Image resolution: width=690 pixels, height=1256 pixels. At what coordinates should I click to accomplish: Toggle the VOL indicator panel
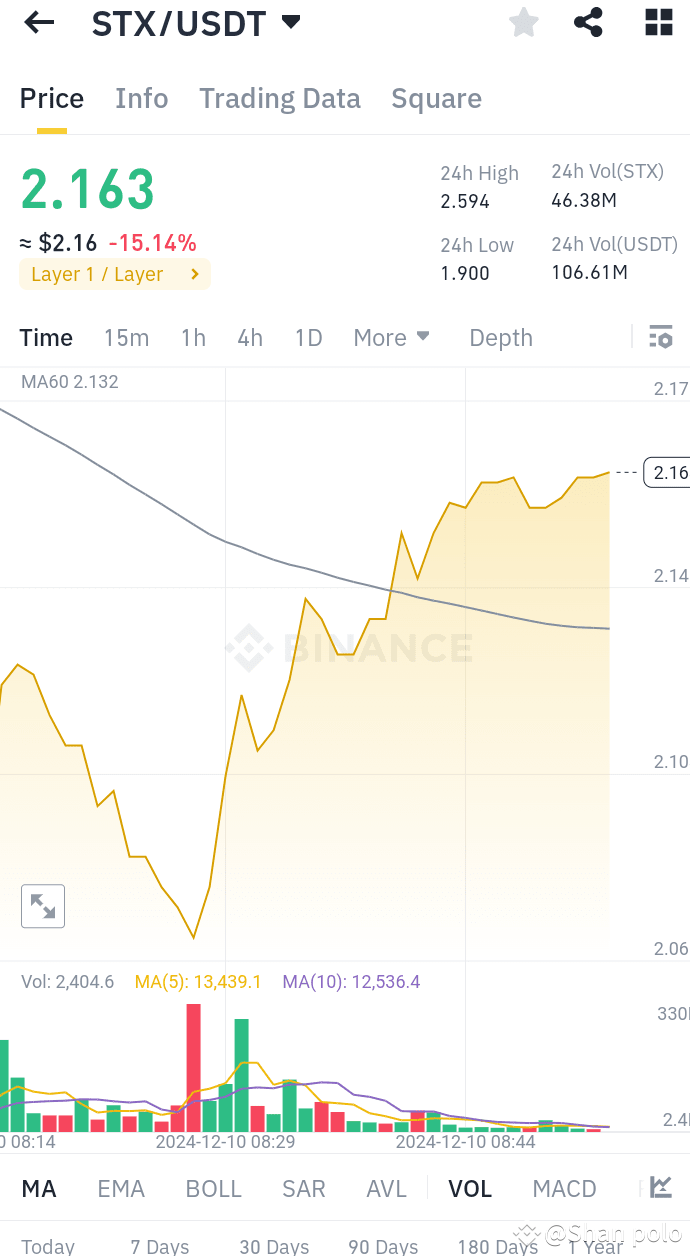(x=470, y=1188)
